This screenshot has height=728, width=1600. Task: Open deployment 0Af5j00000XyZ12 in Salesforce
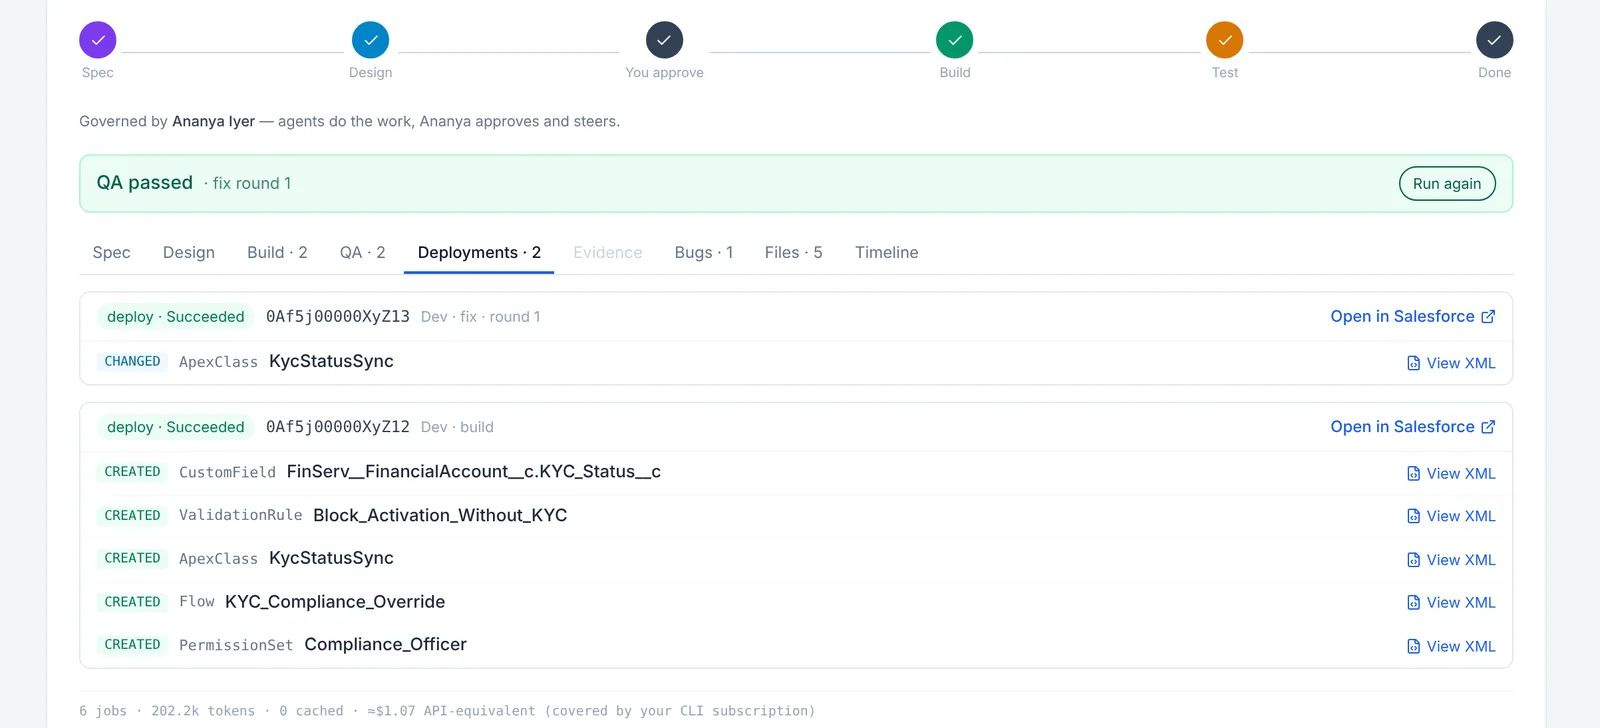tap(1413, 426)
